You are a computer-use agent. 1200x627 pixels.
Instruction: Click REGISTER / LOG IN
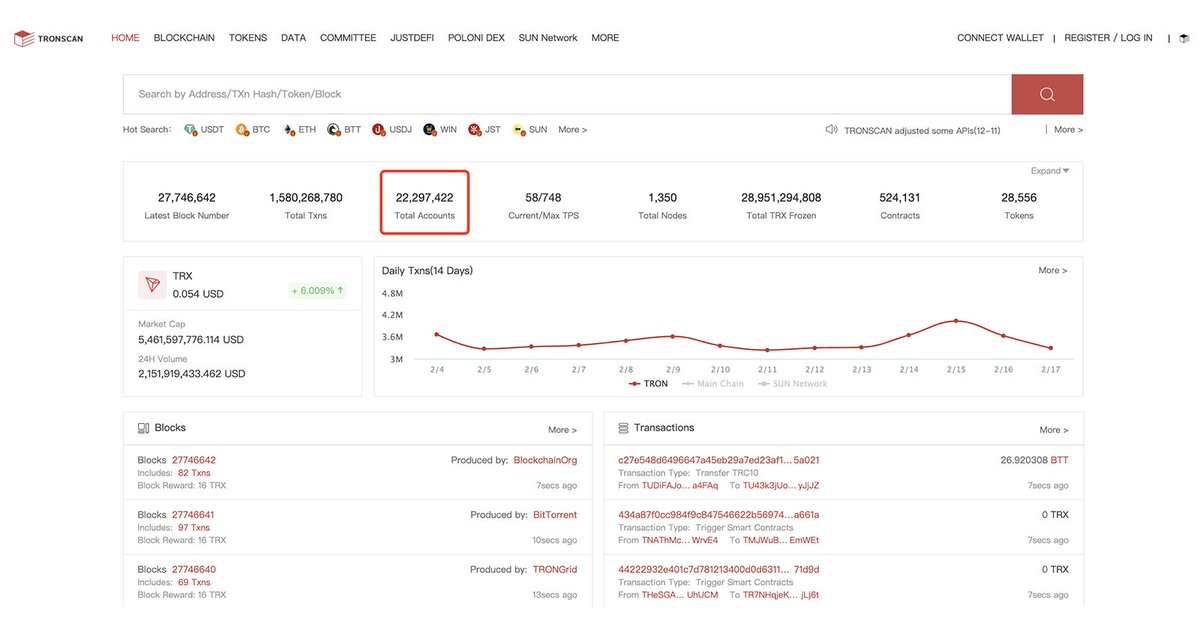pyautogui.click(x=1108, y=38)
